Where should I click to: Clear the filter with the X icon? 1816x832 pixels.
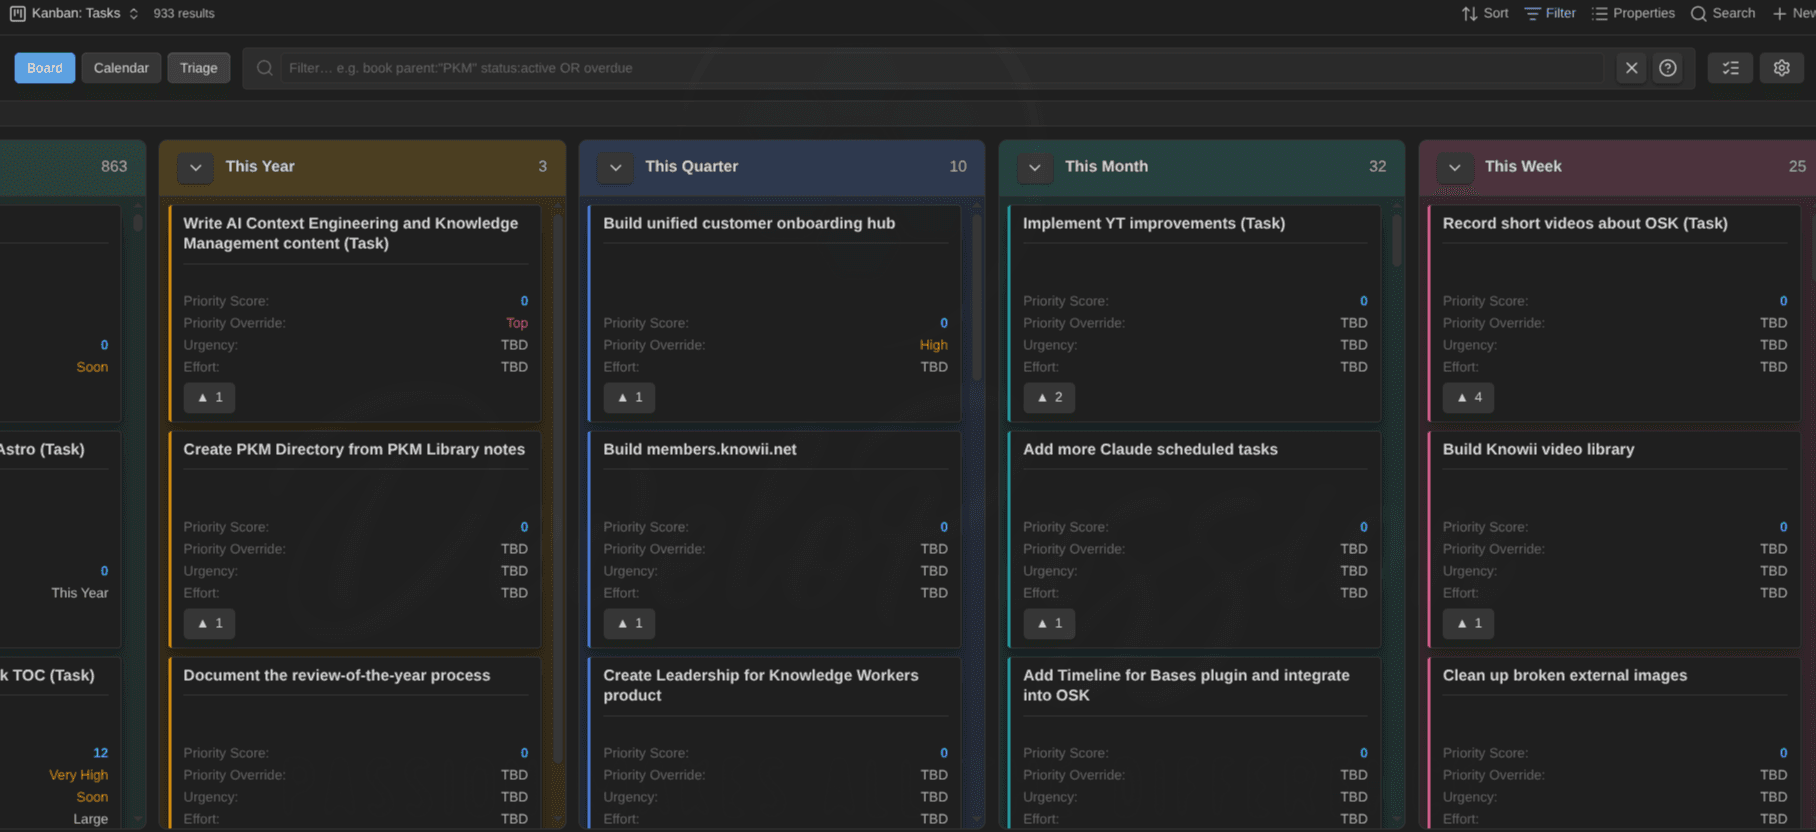pyautogui.click(x=1631, y=68)
